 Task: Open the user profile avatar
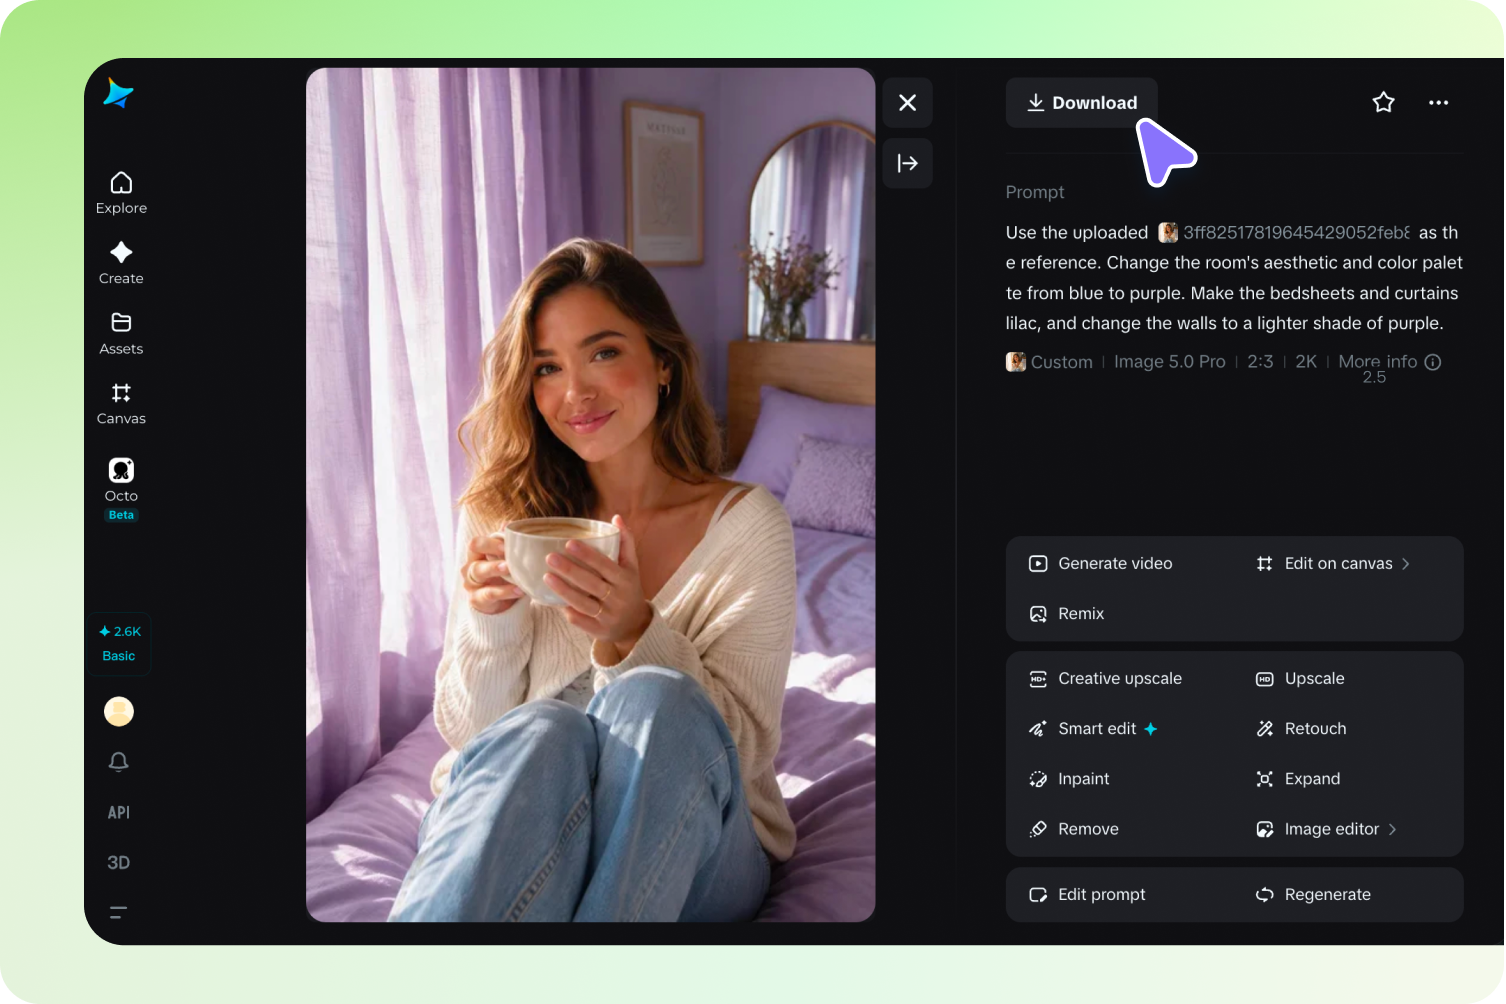click(119, 711)
